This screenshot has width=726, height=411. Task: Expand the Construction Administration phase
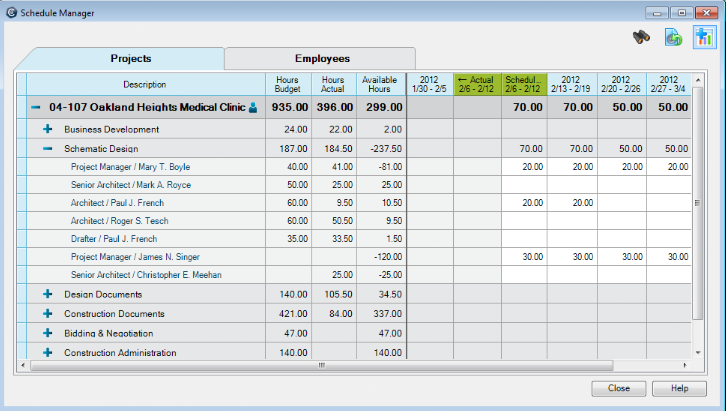[47, 352]
